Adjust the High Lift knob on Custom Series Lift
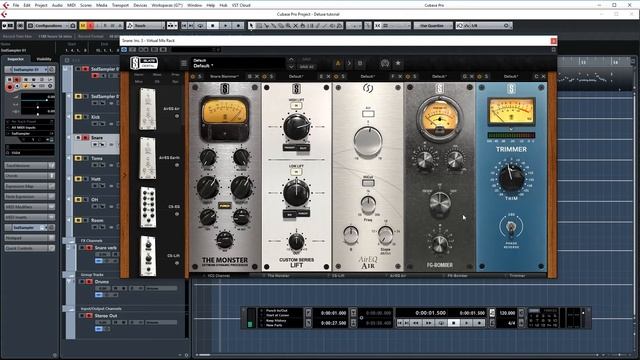Image resolution: width=640 pixels, height=360 pixels. 297,127
